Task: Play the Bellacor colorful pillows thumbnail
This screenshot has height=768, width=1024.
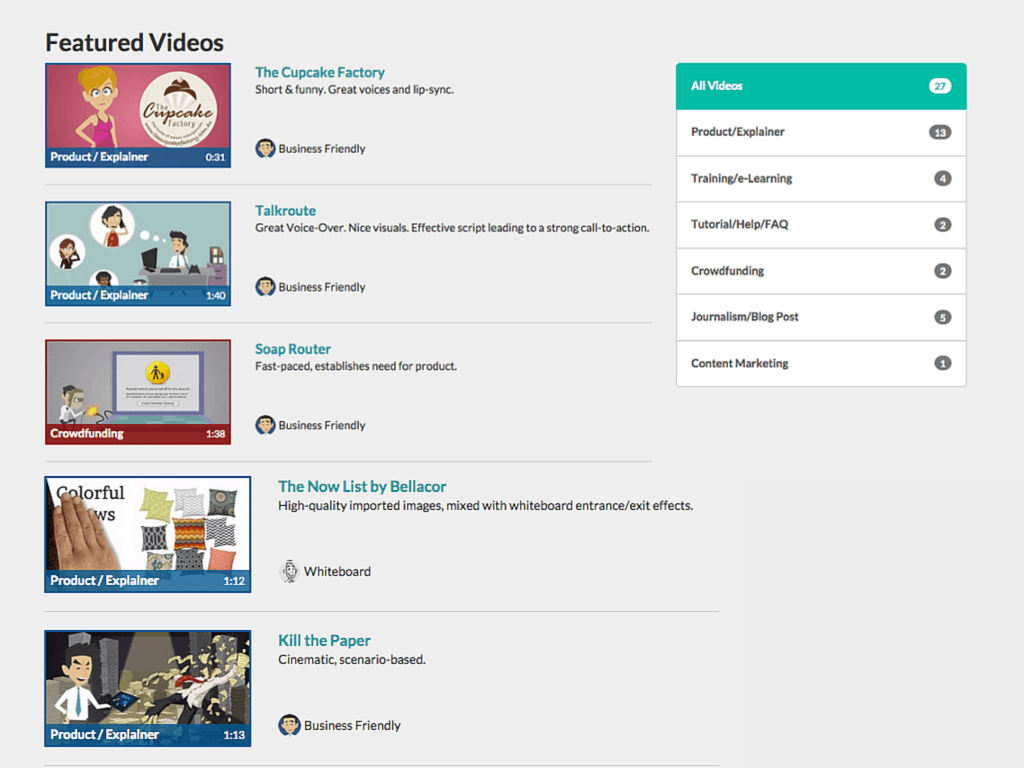Action: click(x=148, y=534)
